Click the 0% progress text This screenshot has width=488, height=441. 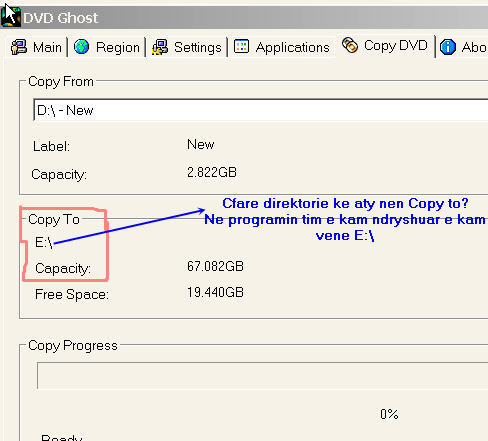(389, 414)
